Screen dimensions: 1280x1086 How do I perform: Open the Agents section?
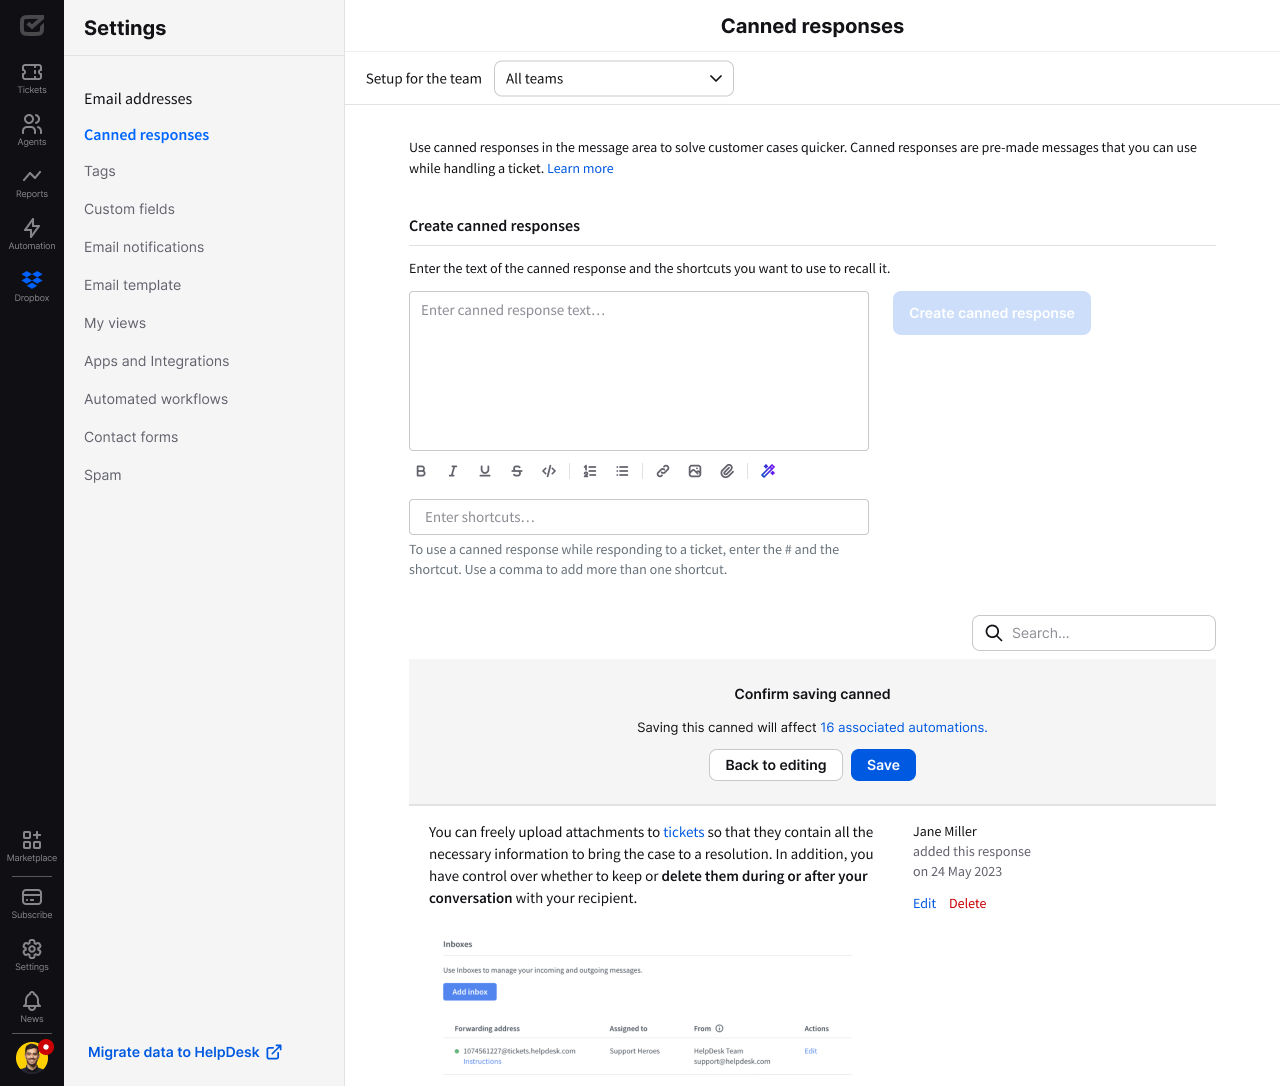(x=32, y=130)
